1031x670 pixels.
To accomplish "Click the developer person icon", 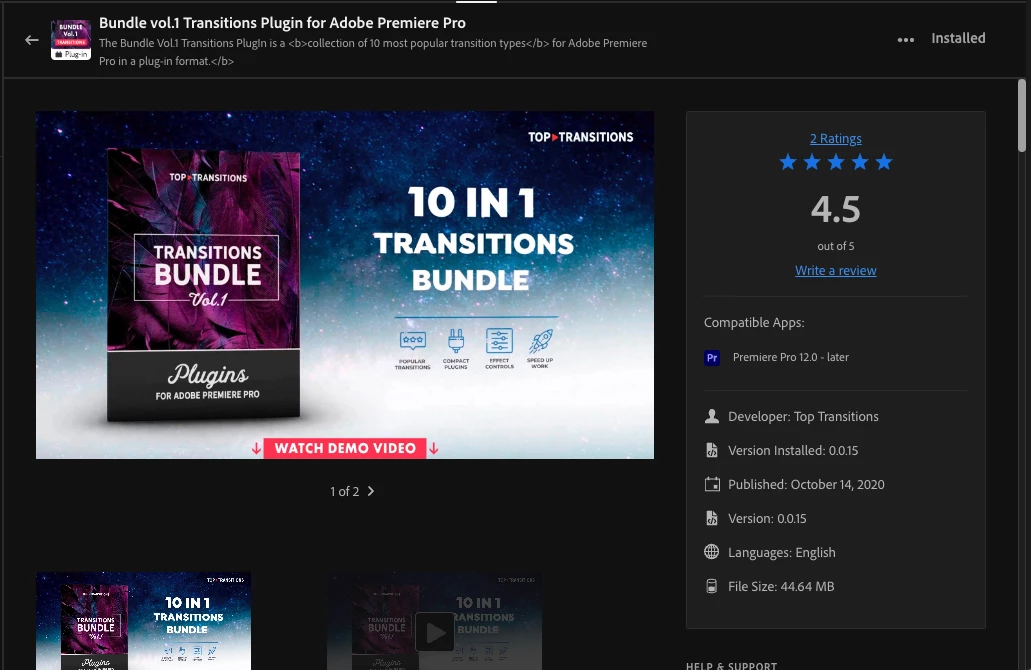I will coord(711,416).
